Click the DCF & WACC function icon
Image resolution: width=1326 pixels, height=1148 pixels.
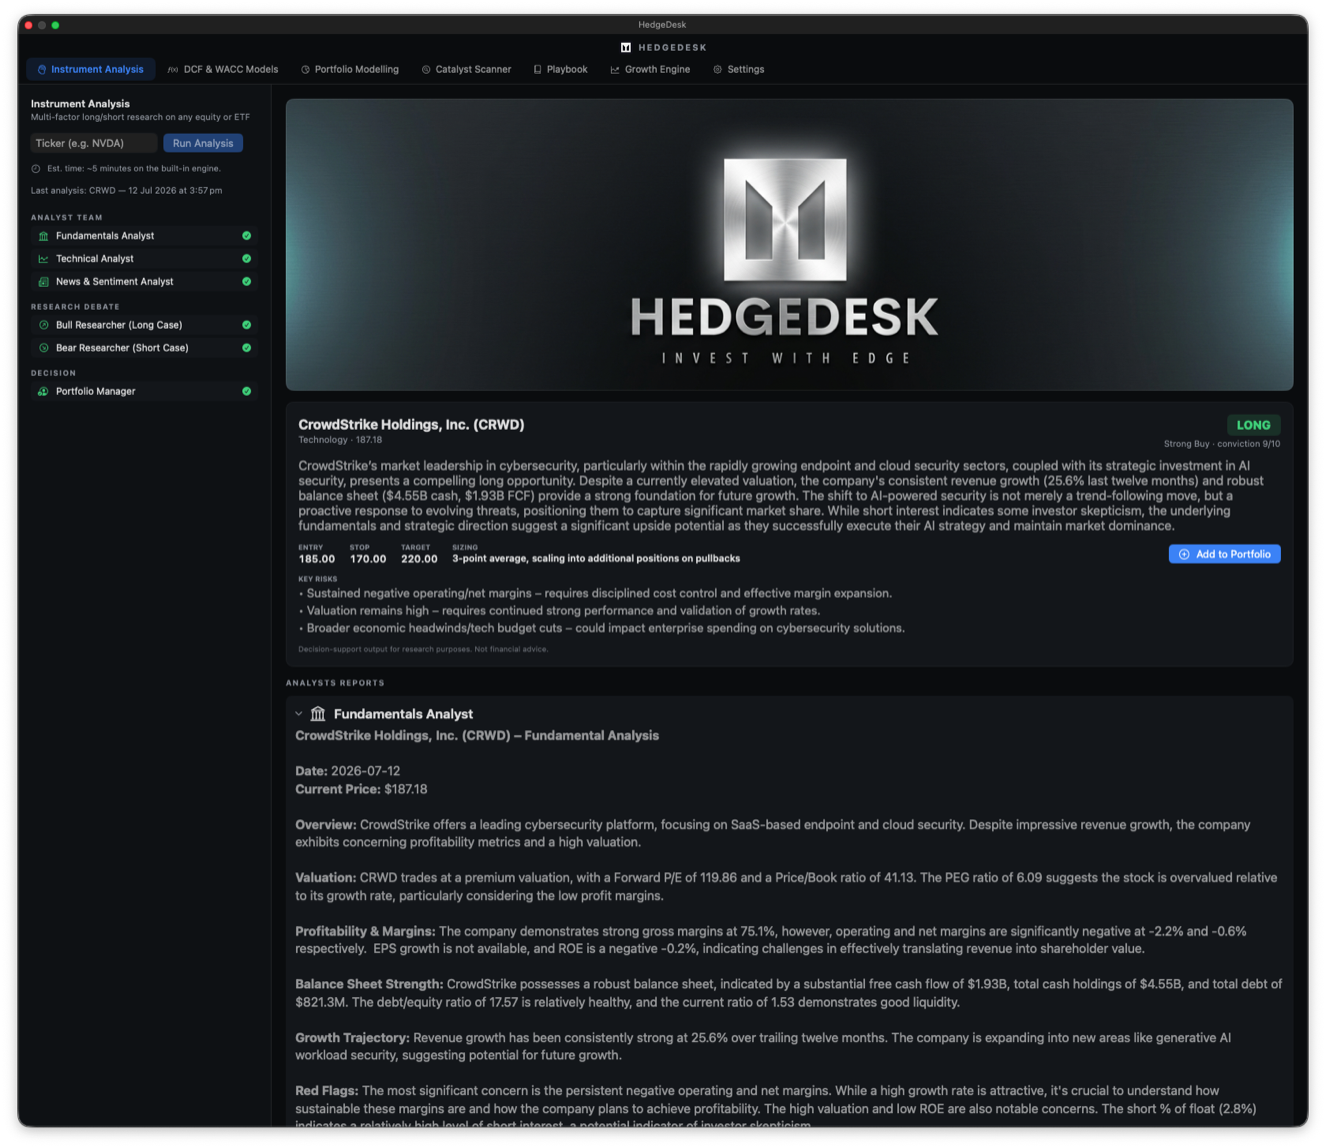point(173,70)
